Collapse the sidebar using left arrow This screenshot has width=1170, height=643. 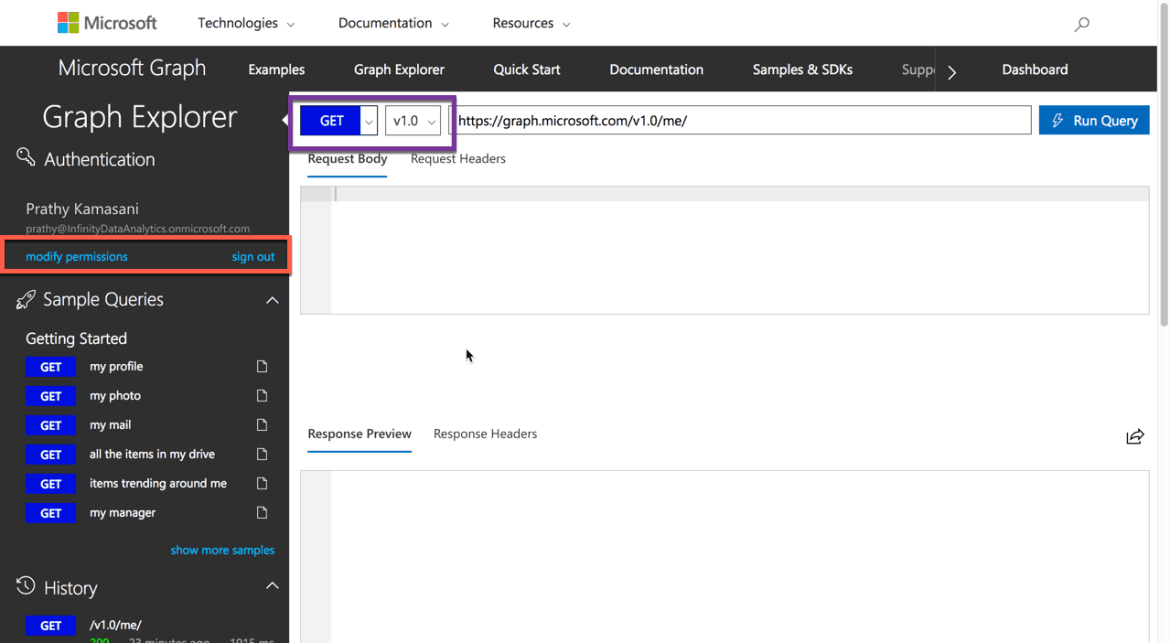pyautogui.click(x=284, y=119)
